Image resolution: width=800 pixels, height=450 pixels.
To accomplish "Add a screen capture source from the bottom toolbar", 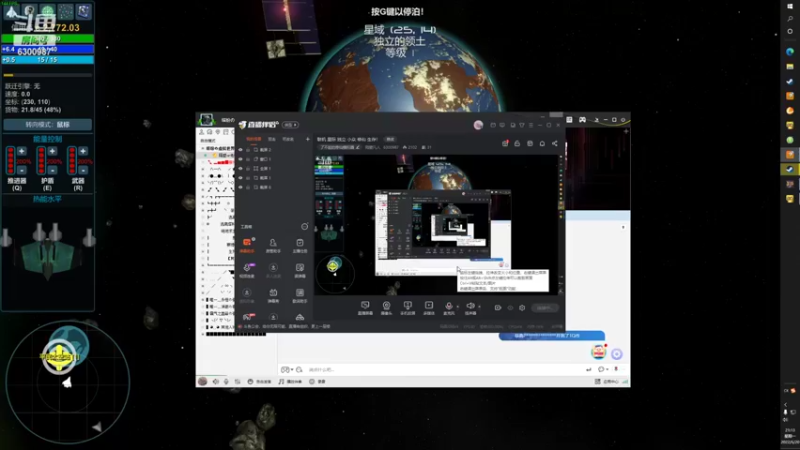I will tap(365, 308).
